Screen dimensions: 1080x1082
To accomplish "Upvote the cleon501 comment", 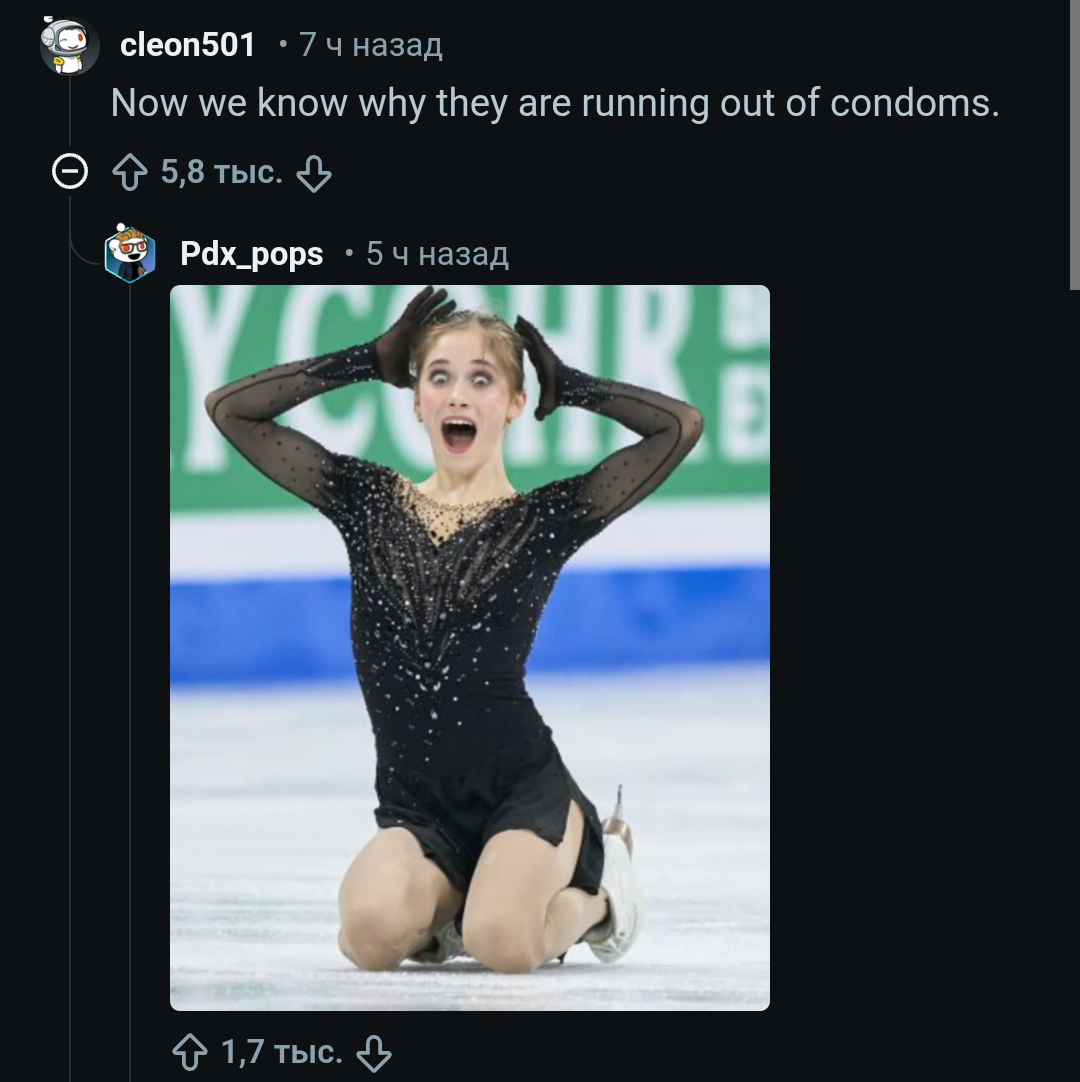I will (x=129, y=174).
